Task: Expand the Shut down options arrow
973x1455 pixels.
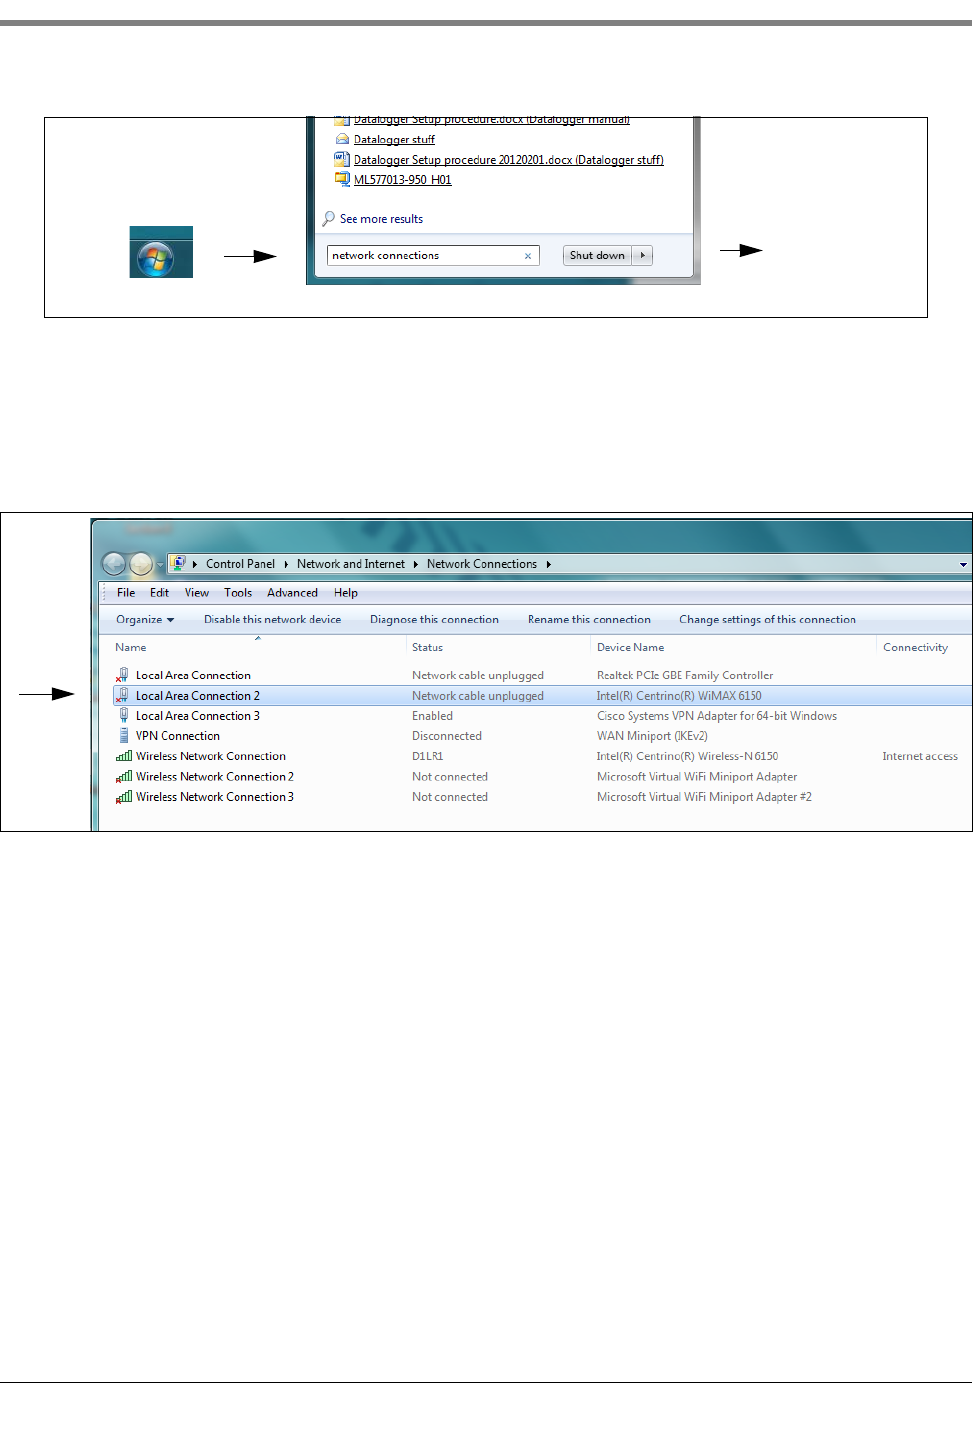Action: [642, 256]
